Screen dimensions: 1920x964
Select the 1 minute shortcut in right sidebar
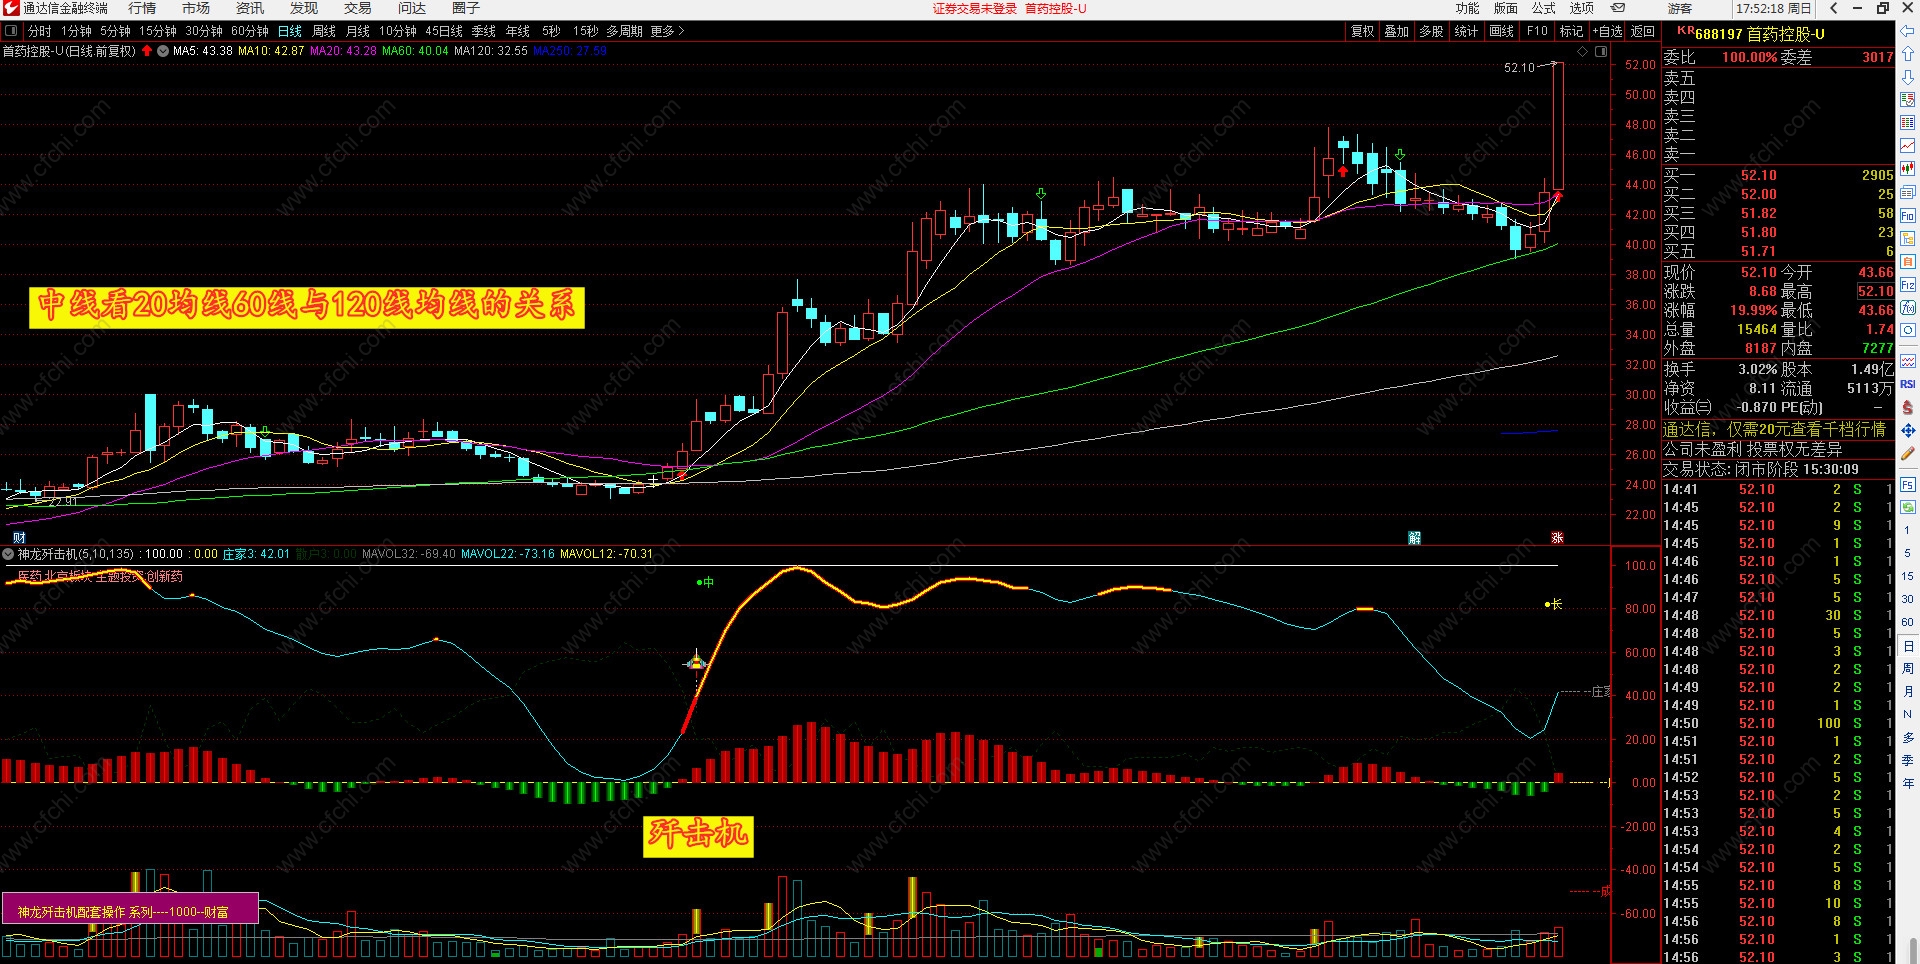(x=1908, y=530)
